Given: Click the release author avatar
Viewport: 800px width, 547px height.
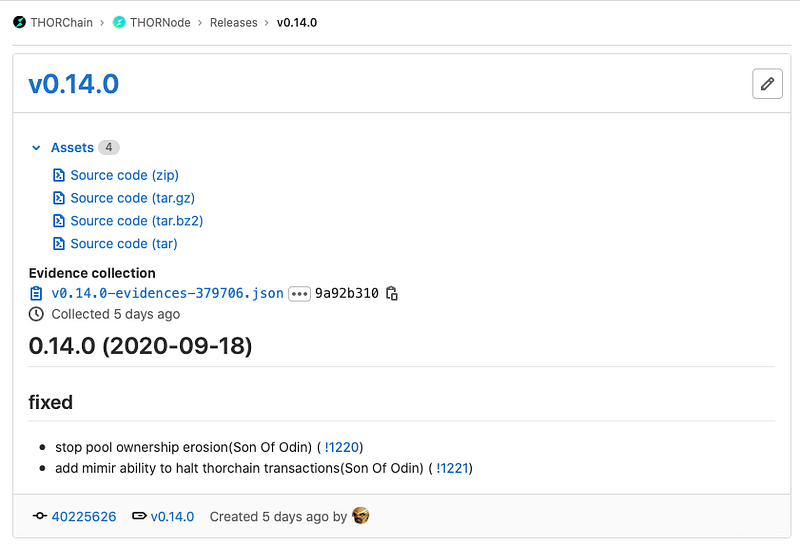Looking at the screenshot, I should (x=360, y=516).
